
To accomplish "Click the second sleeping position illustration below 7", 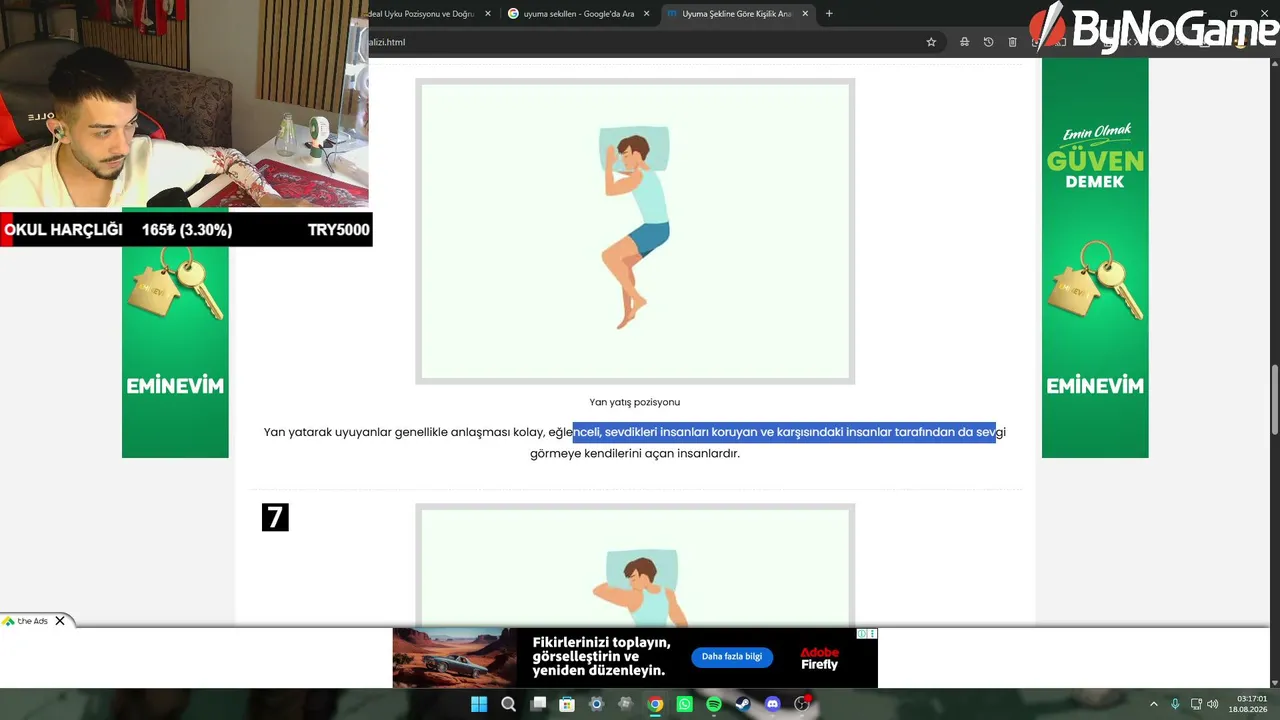I will [x=635, y=565].
